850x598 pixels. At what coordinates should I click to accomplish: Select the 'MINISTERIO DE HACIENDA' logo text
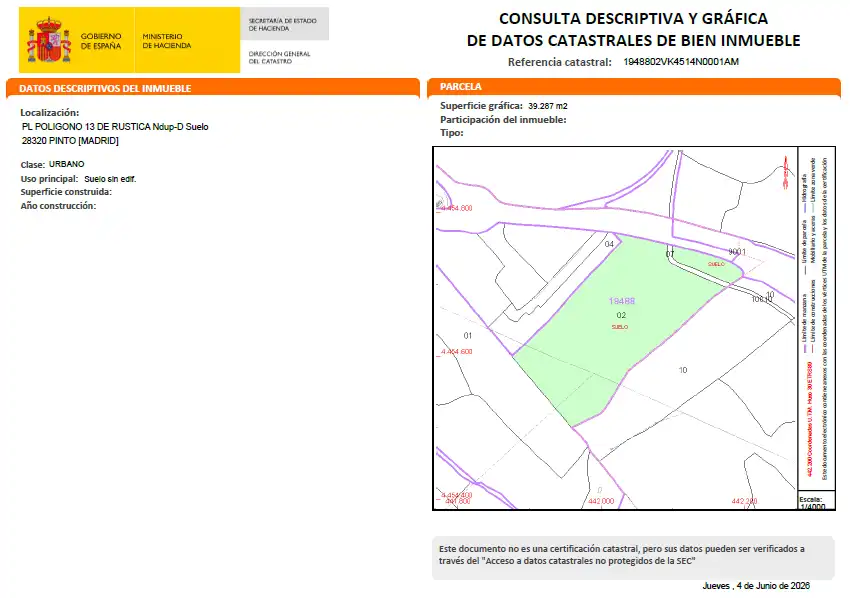coord(166,41)
